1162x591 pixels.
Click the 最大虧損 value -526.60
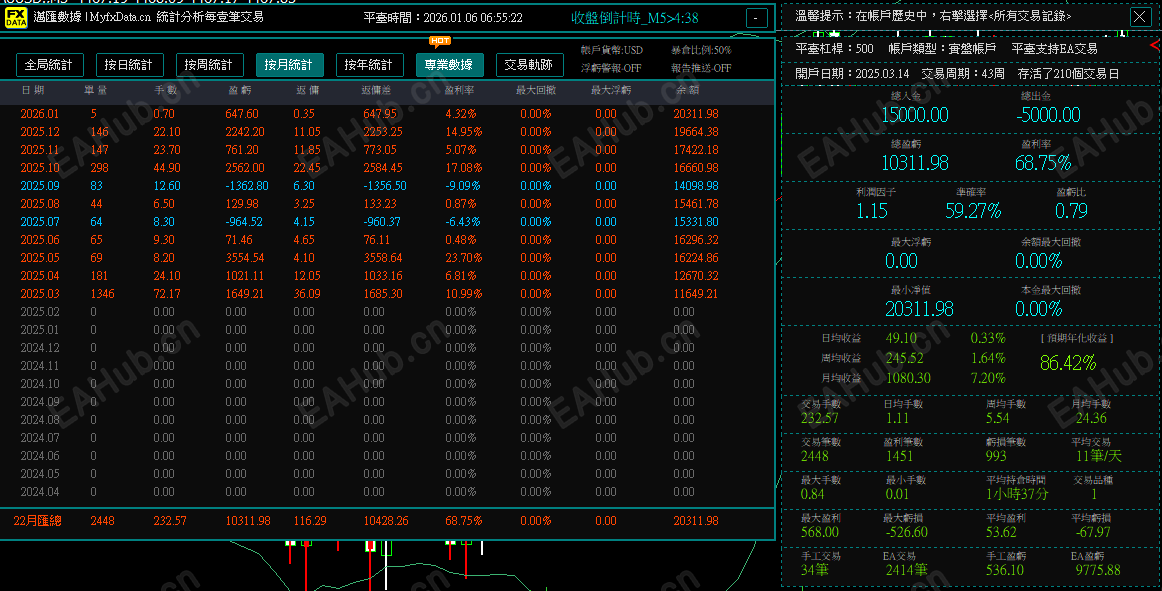point(905,532)
